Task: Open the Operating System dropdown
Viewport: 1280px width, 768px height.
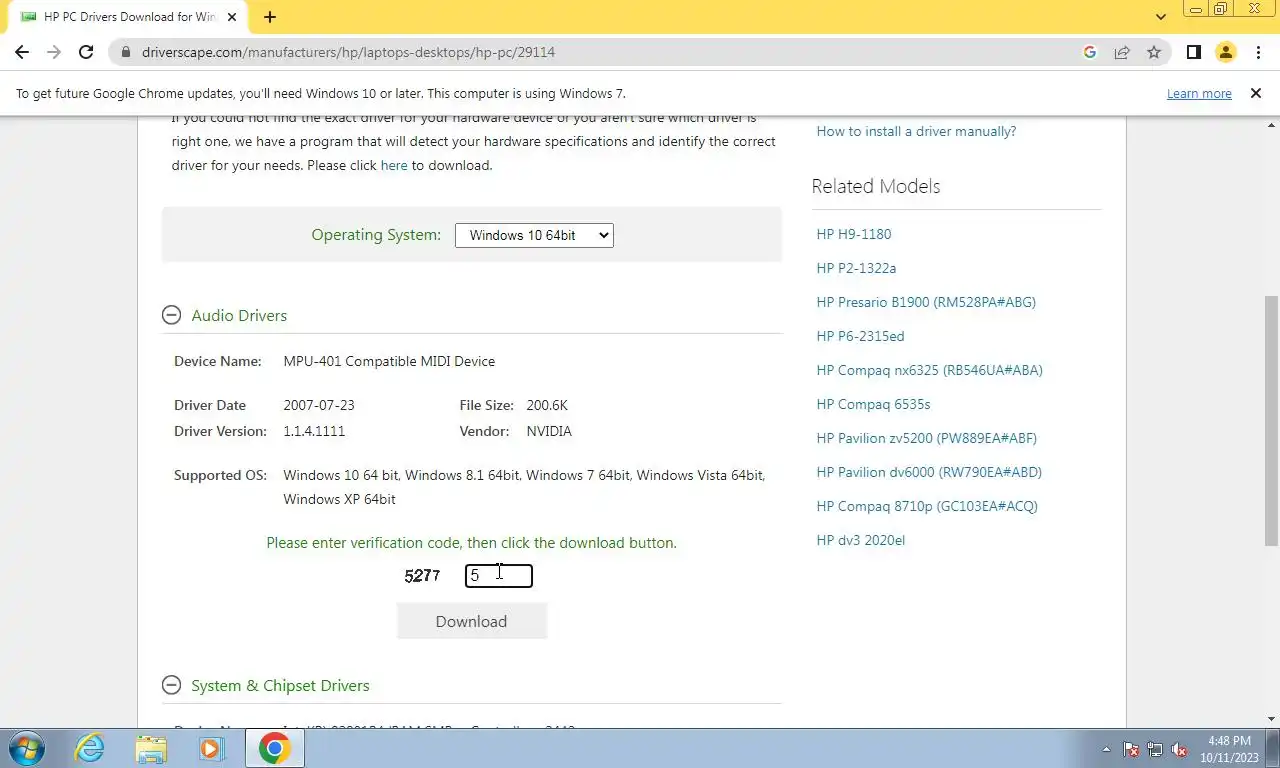Action: click(x=534, y=235)
